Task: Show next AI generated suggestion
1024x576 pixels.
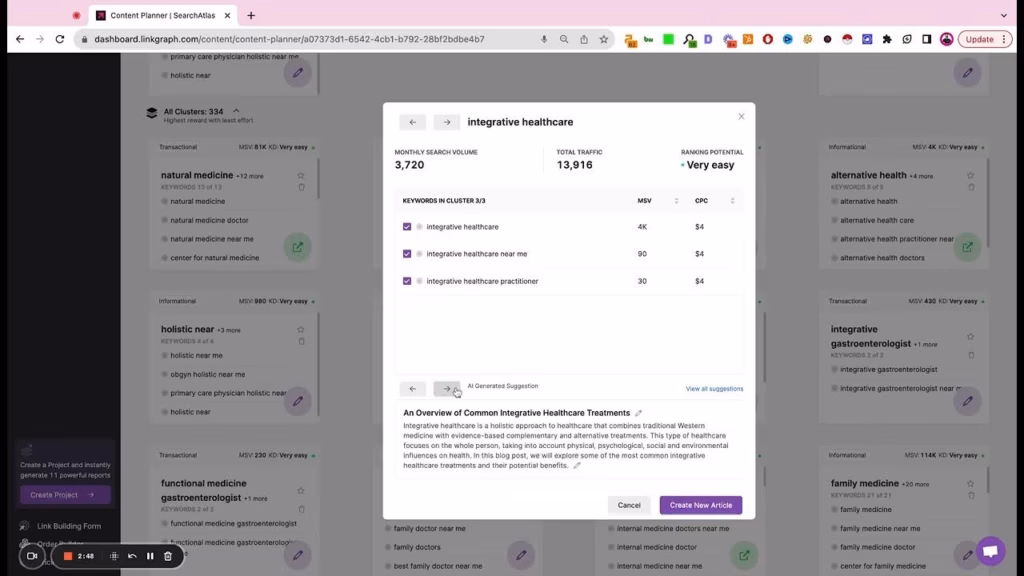Action: 447,389
